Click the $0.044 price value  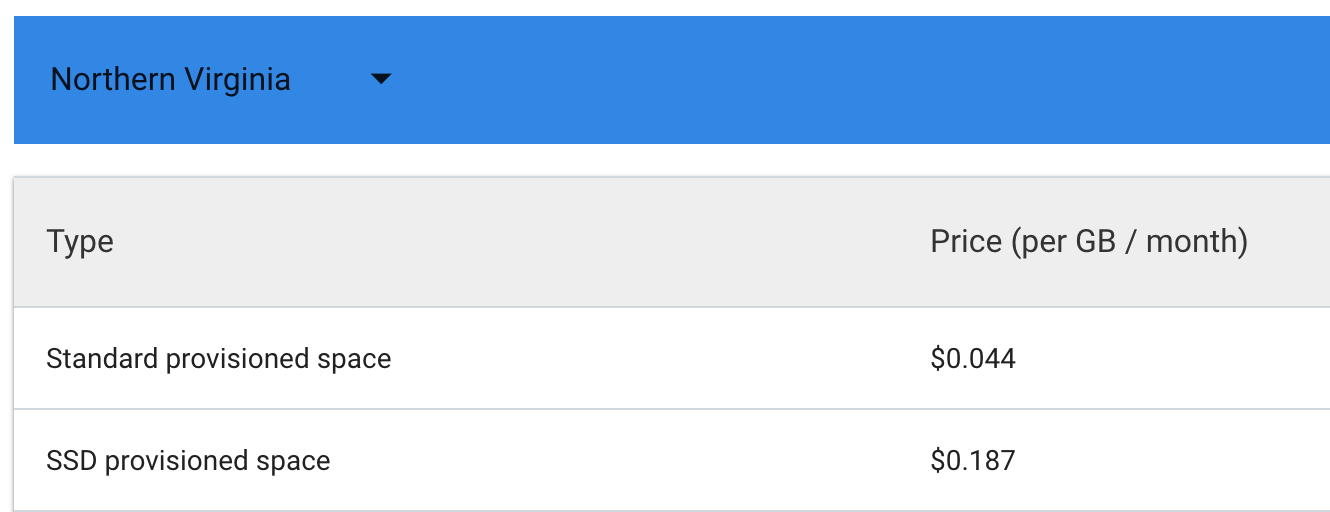point(972,358)
